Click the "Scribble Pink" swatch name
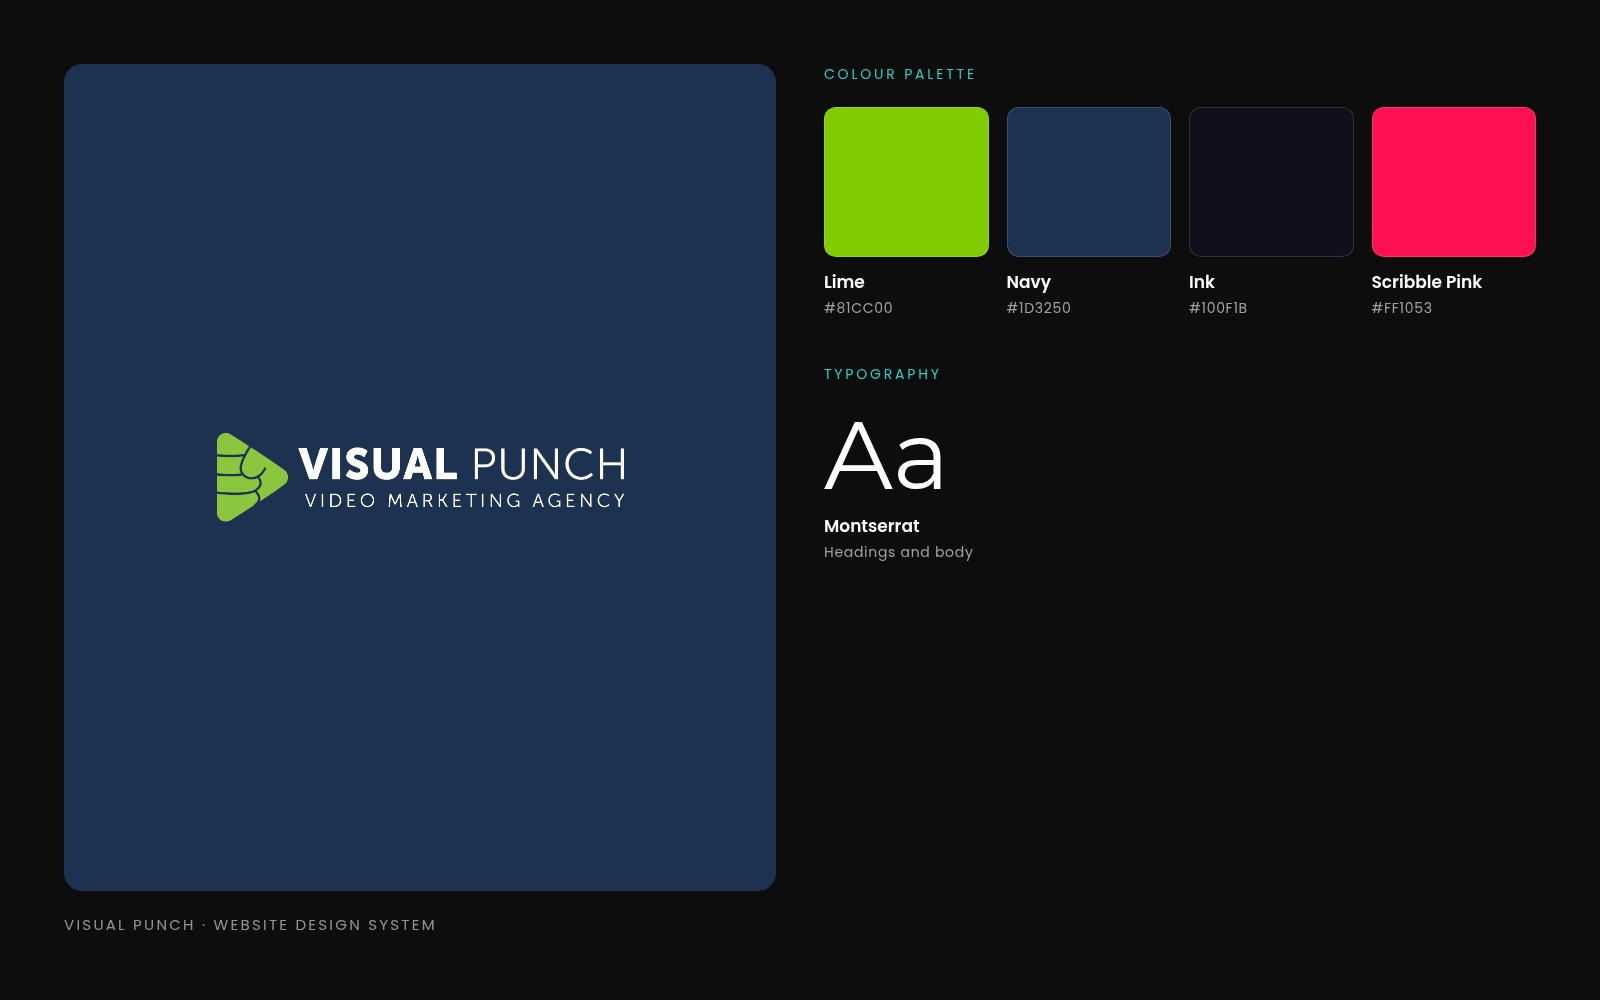 pos(1427,282)
